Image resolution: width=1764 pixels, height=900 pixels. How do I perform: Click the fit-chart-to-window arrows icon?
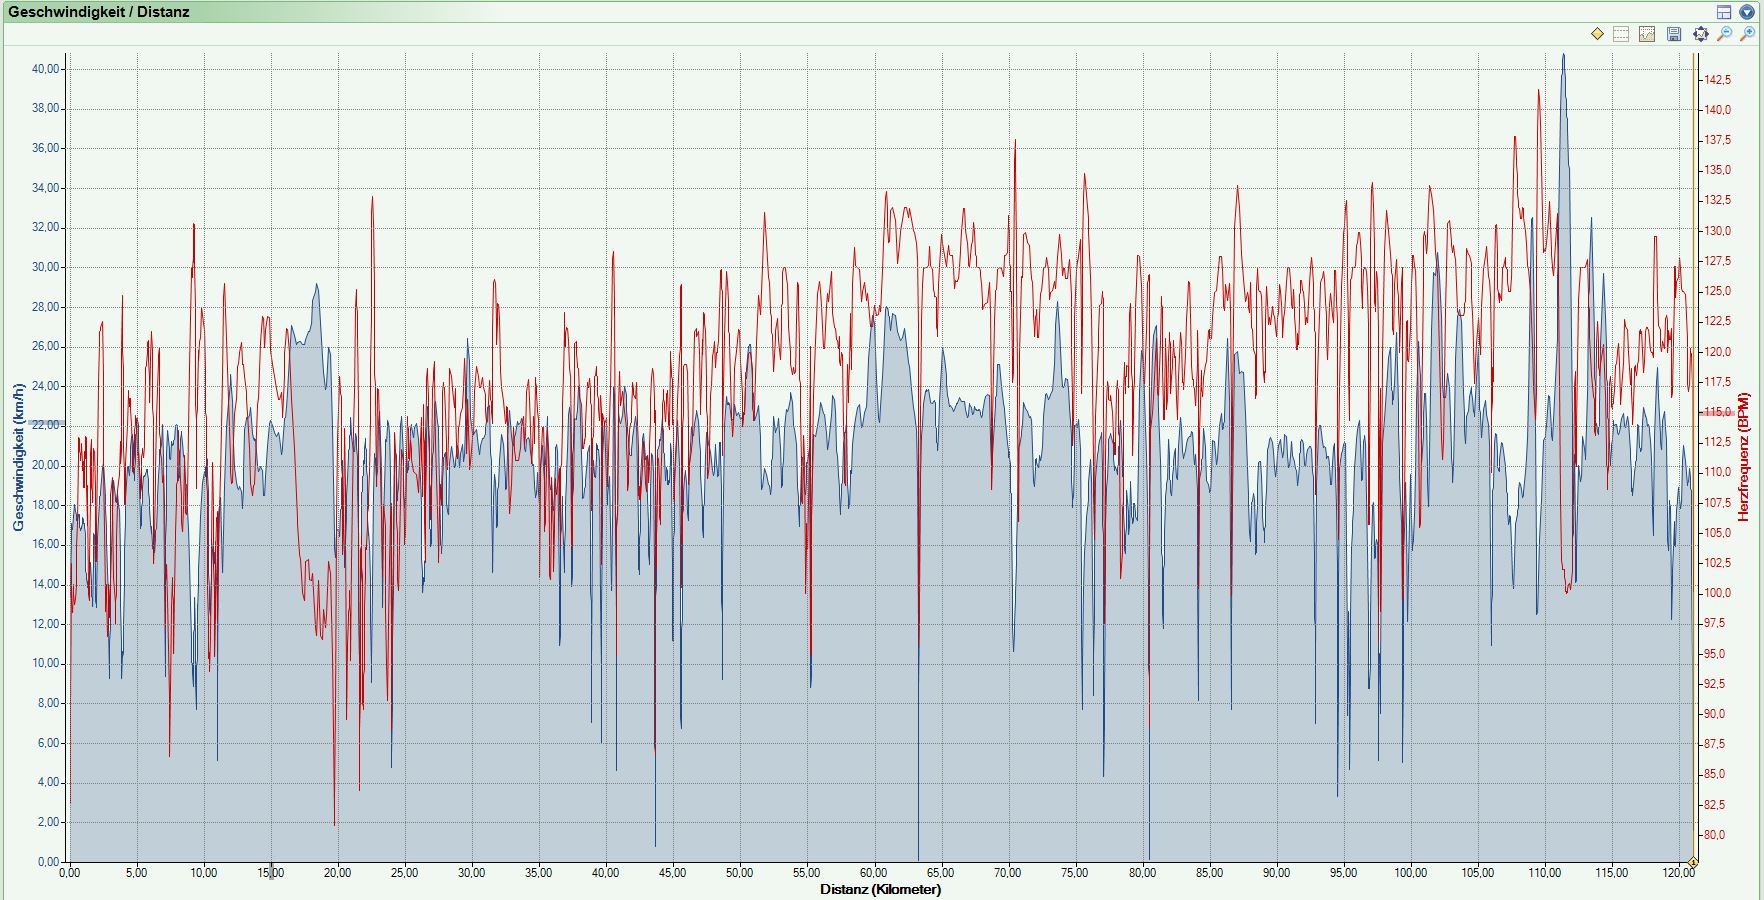[1700, 34]
